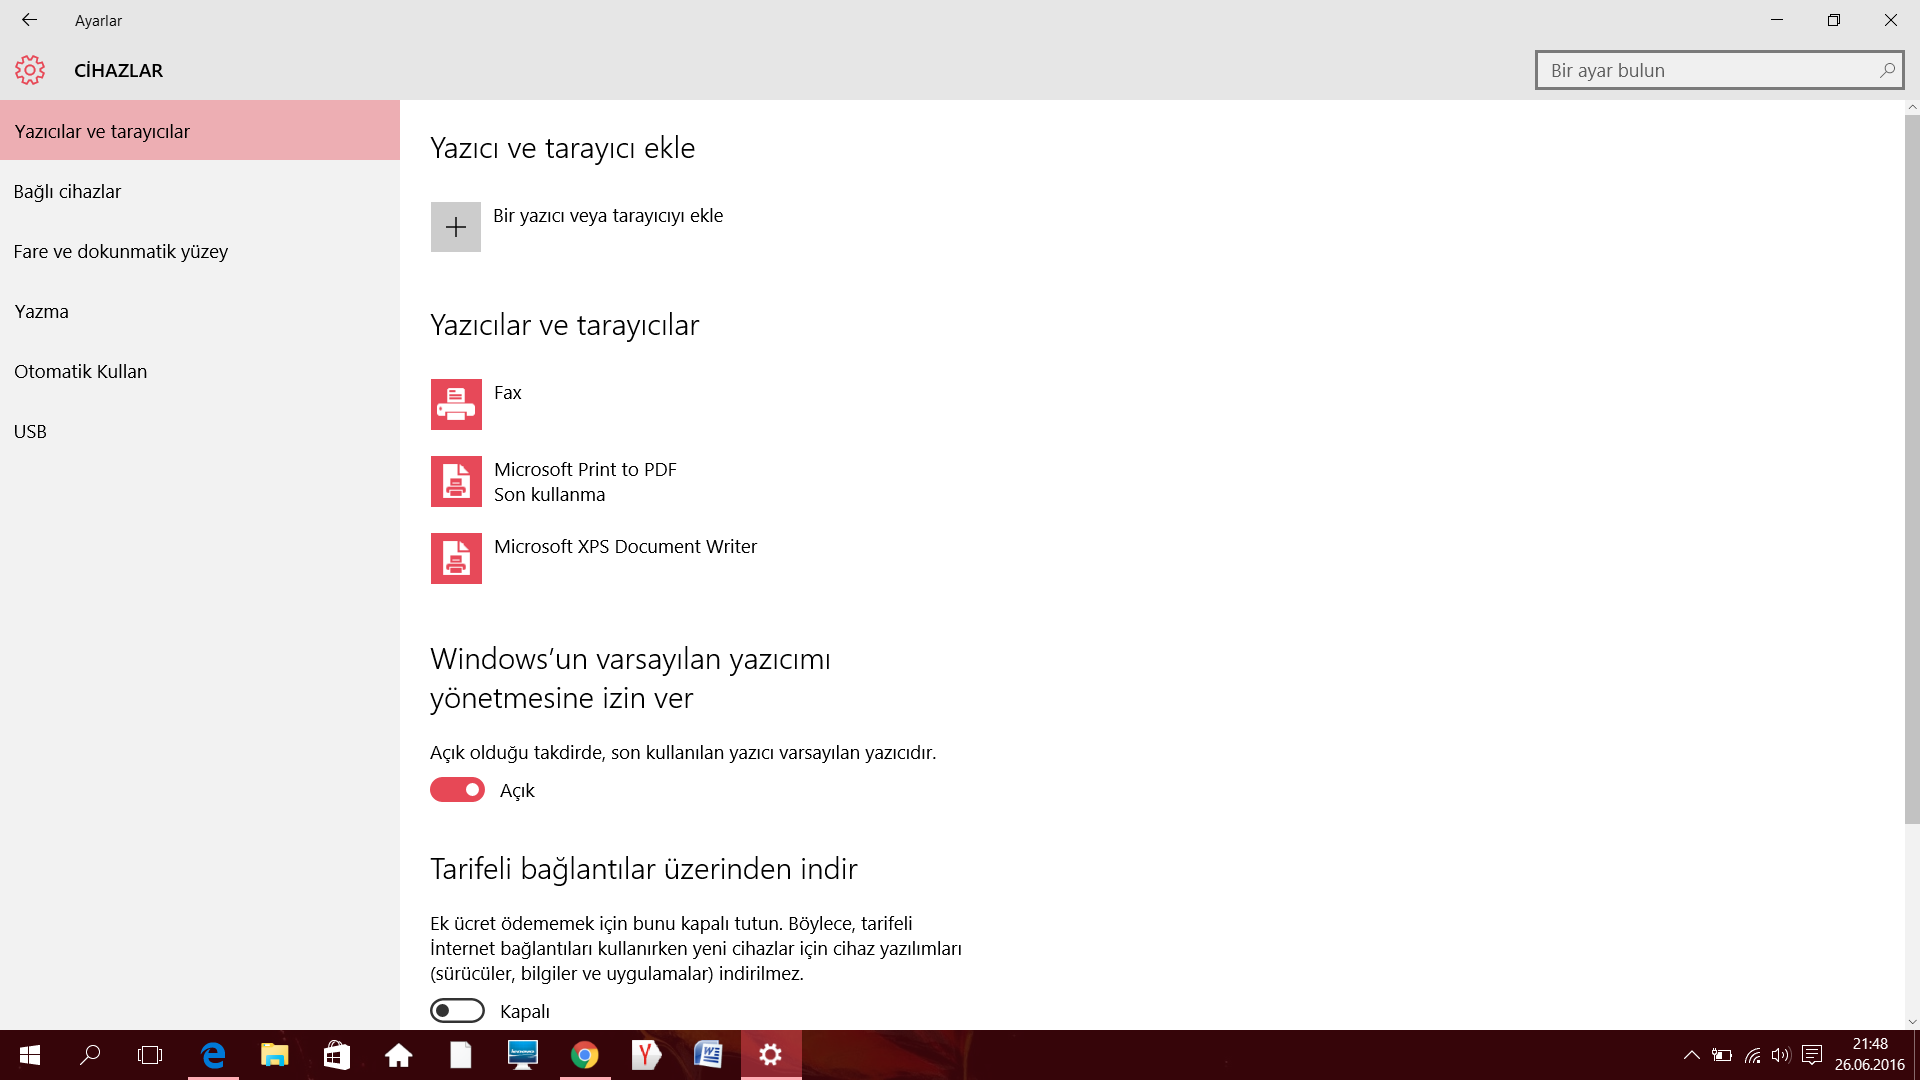Open volume control in tray
1920x1080 pixels.
[1781, 1055]
